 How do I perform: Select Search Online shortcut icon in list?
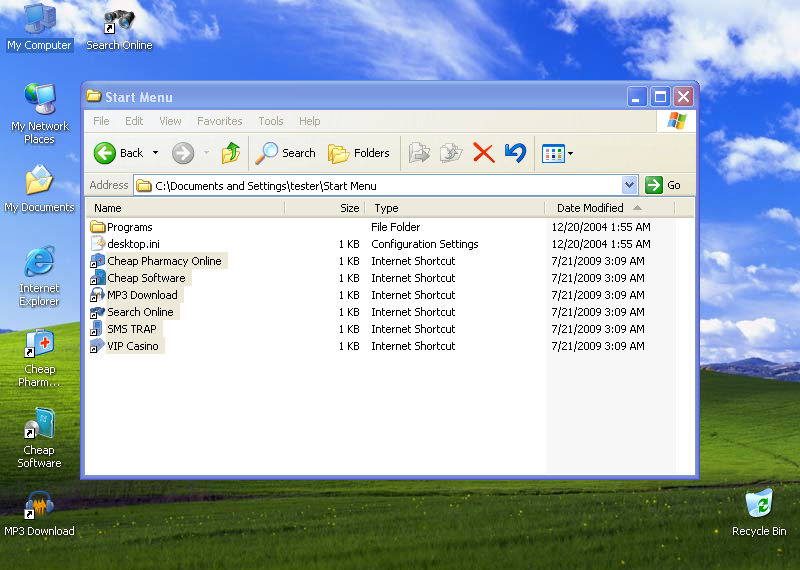point(97,312)
